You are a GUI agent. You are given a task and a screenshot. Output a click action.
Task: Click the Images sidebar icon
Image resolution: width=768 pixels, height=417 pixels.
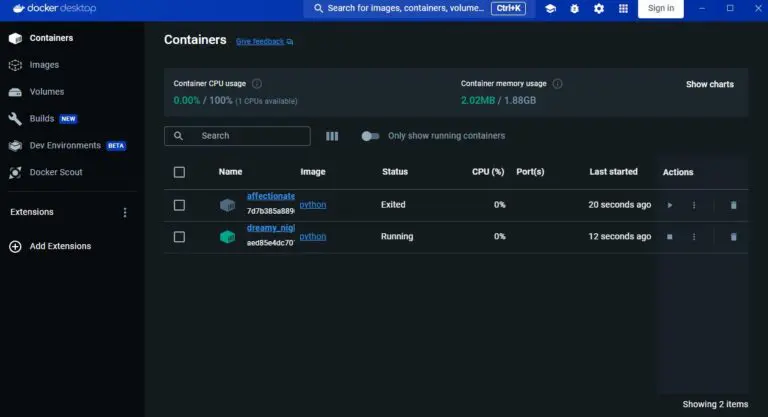tap(15, 65)
